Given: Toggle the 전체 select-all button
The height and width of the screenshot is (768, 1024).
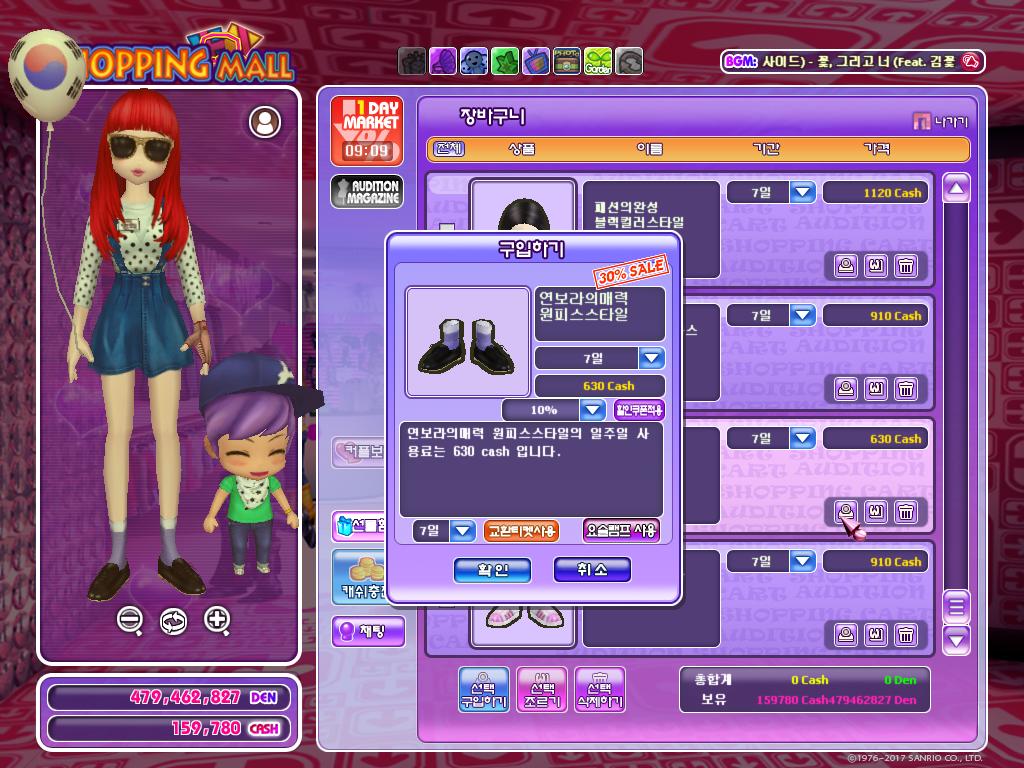Looking at the screenshot, I should click(x=449, y=149).
